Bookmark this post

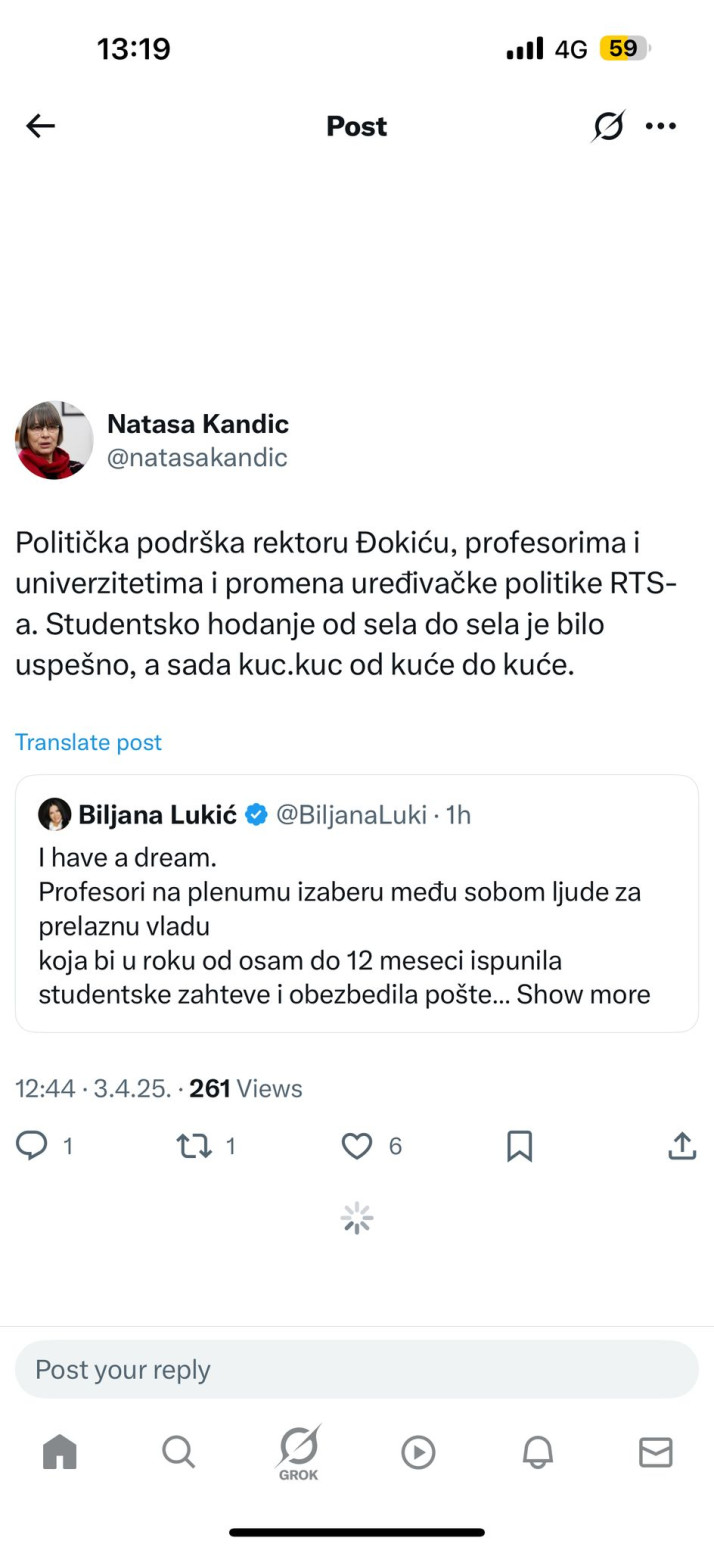click(x=519, y=1146)
